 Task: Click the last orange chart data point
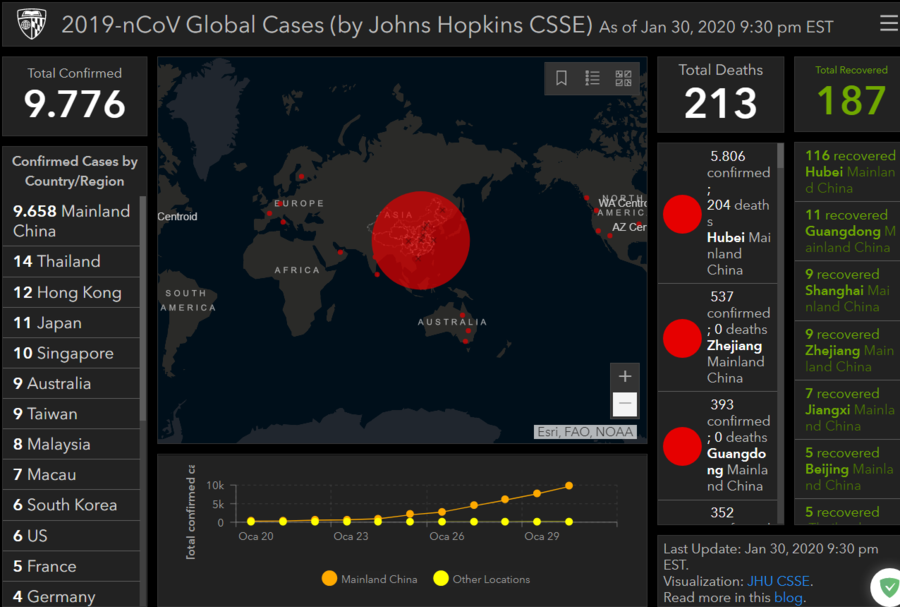[x=569, y=485]
